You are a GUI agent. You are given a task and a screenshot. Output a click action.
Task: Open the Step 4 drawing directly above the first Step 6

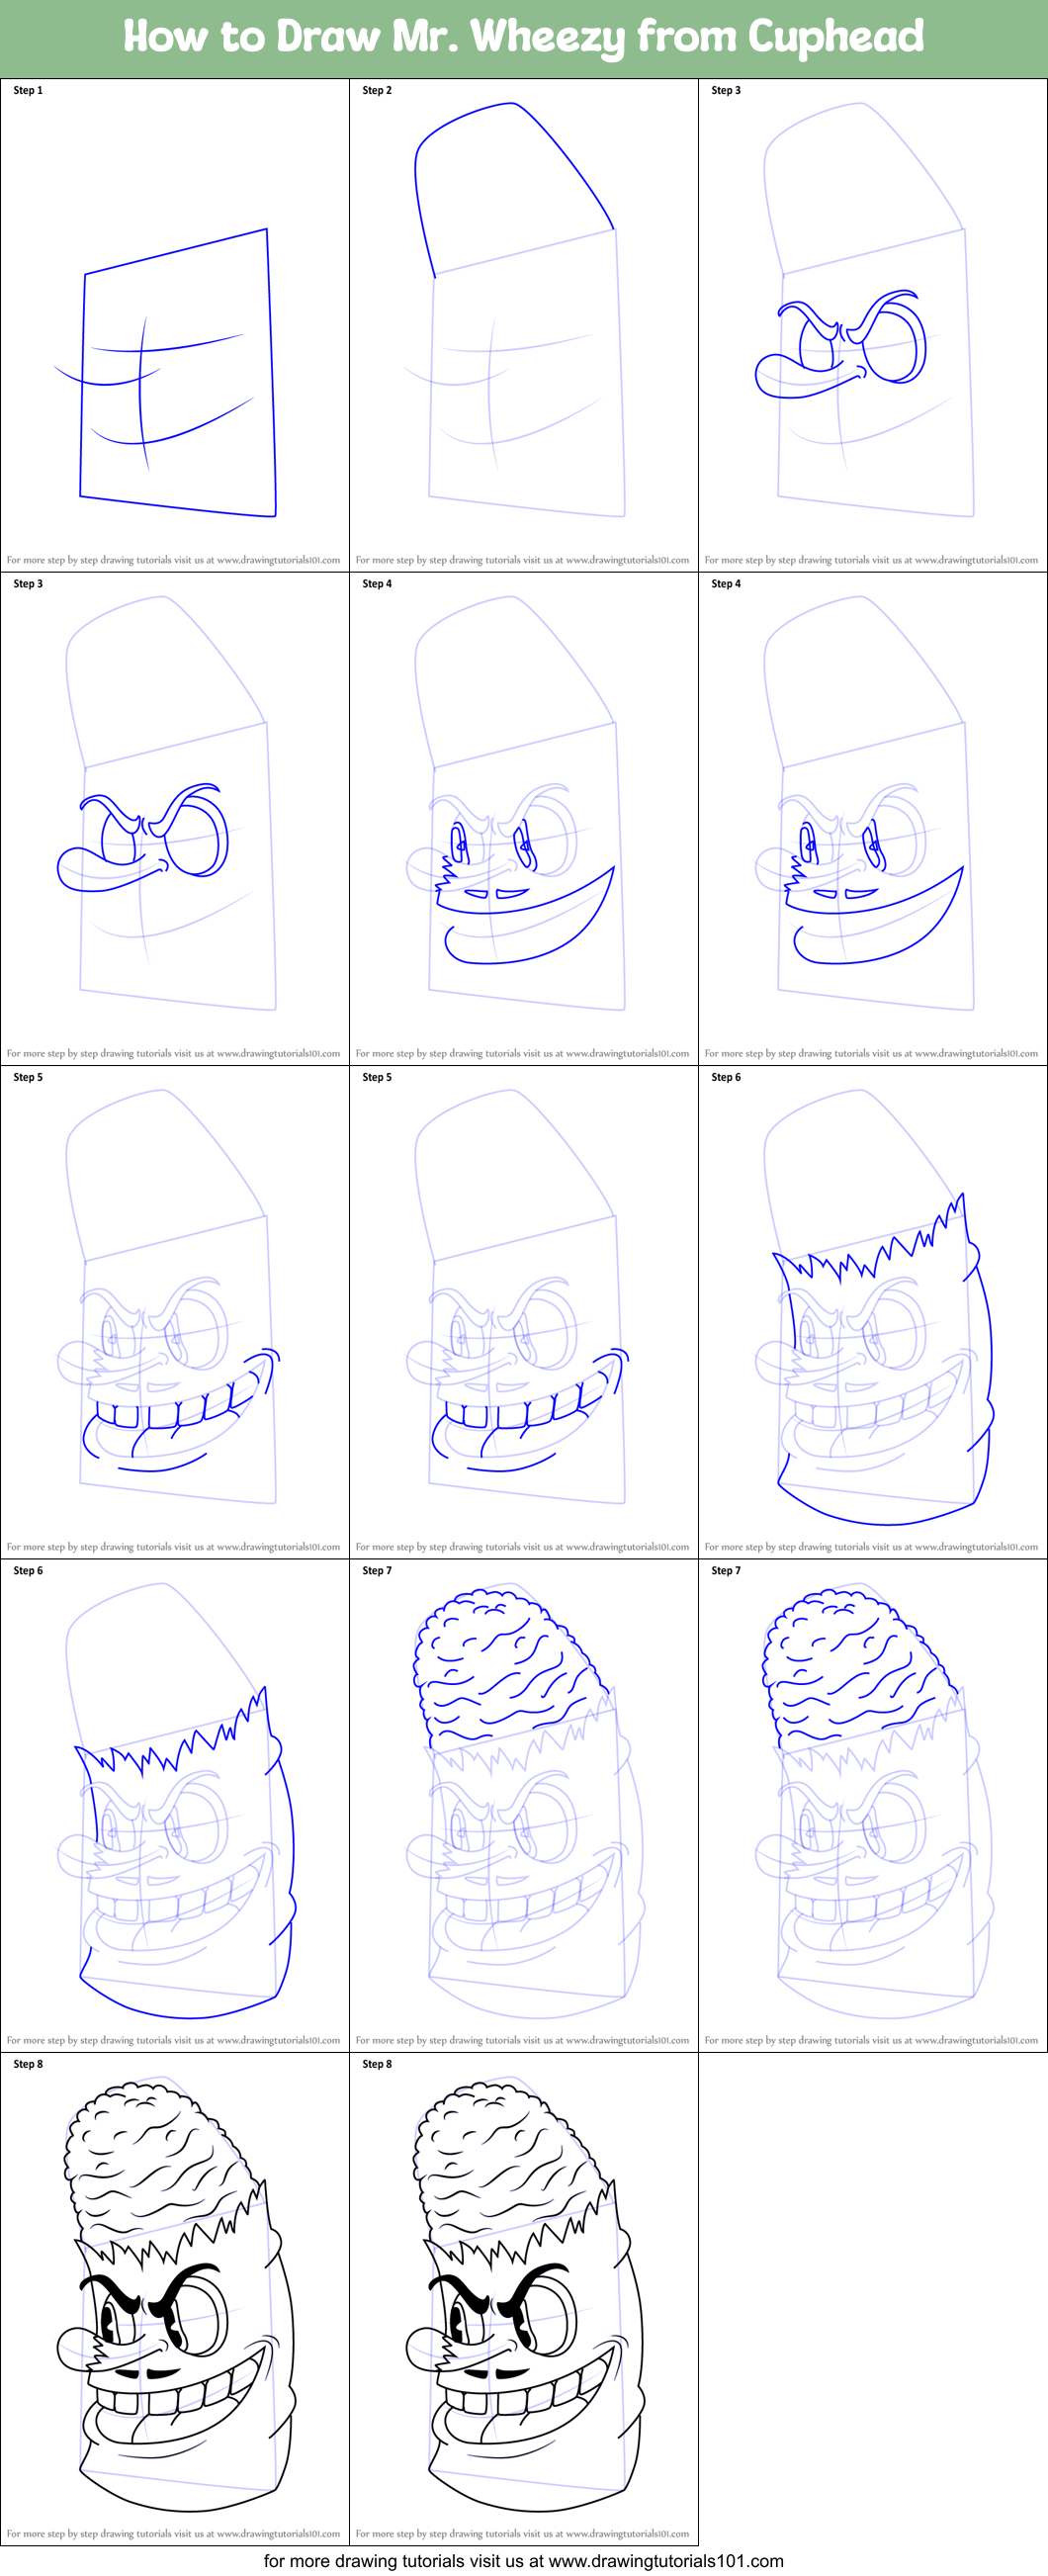[x=873, y=819]
